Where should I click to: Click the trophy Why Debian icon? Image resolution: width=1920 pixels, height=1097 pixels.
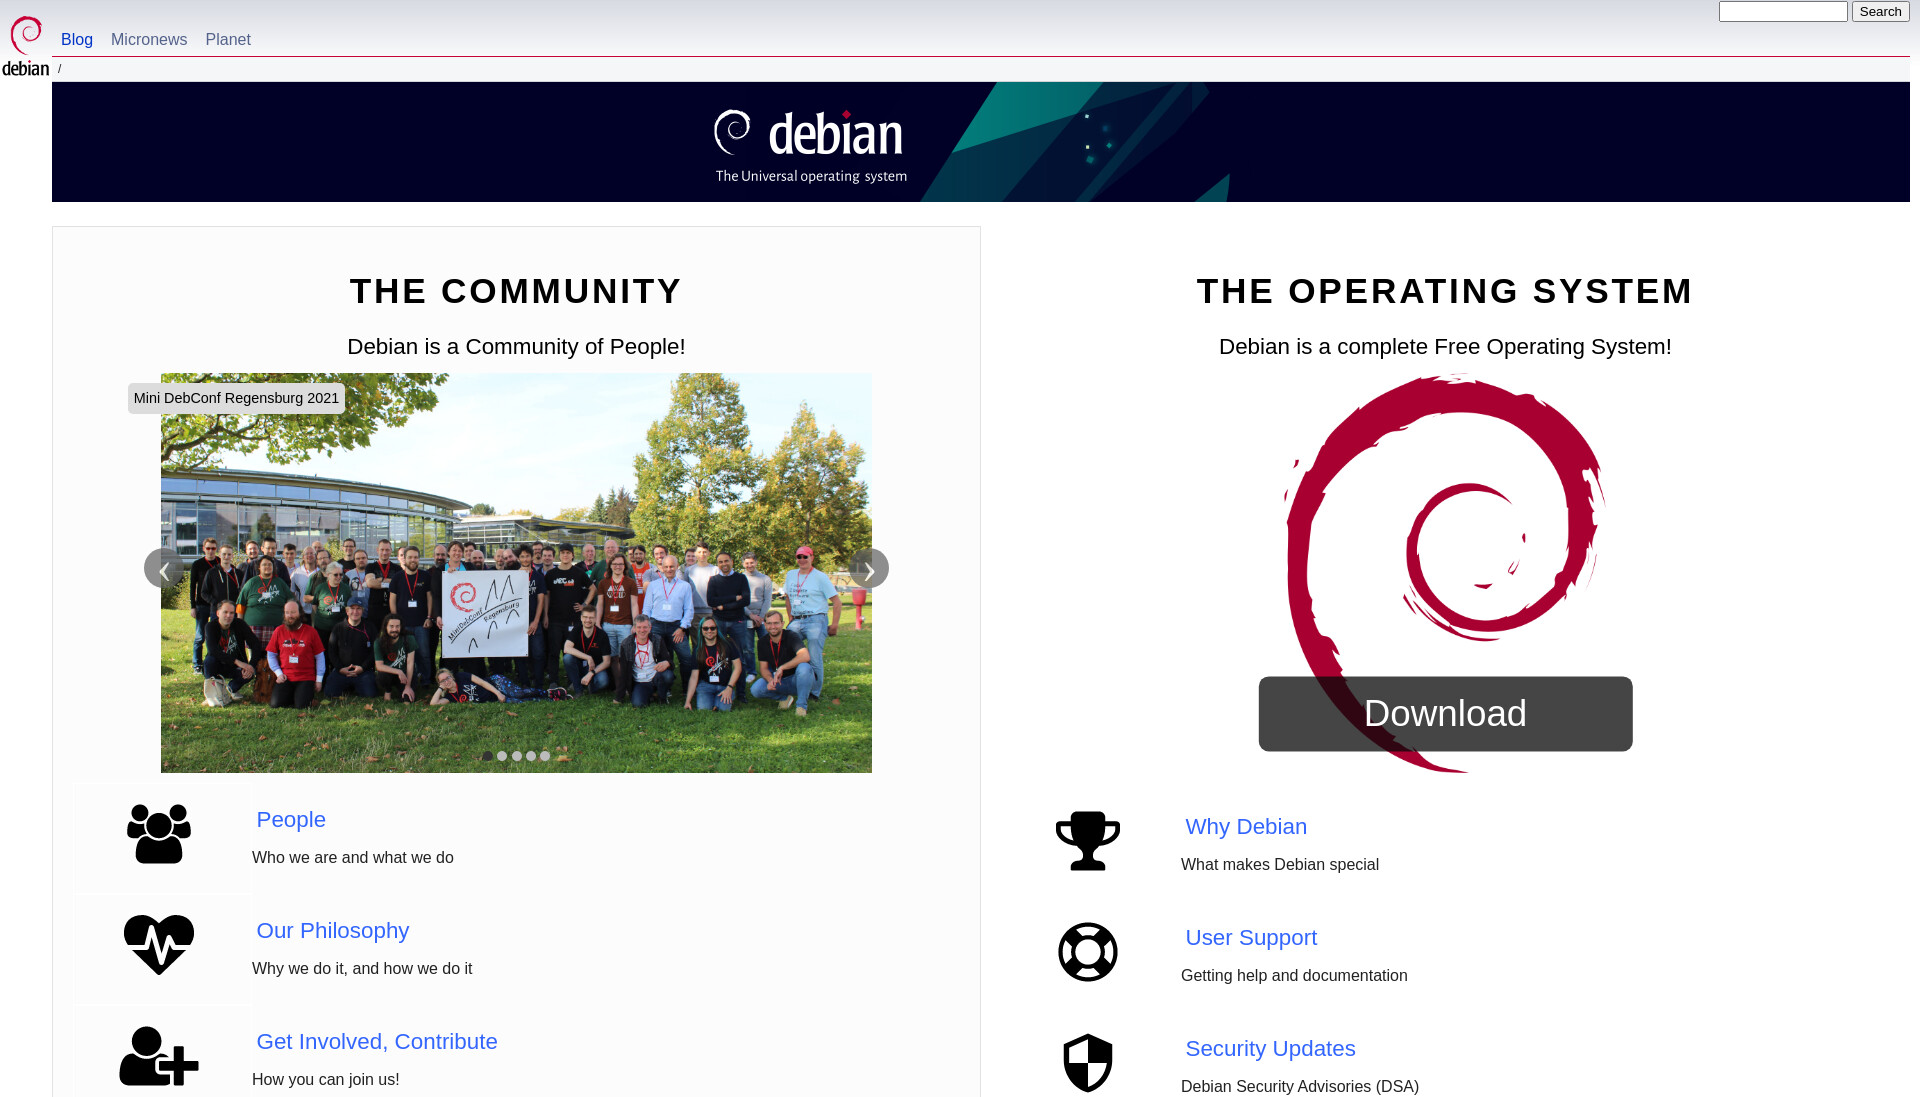pos(1088,841)
